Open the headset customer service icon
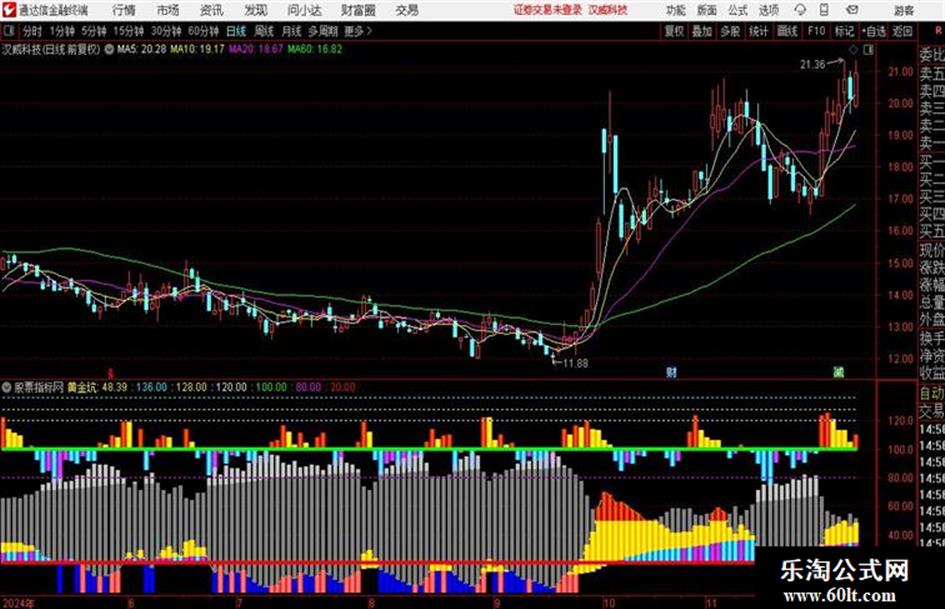 pos(800,10)
